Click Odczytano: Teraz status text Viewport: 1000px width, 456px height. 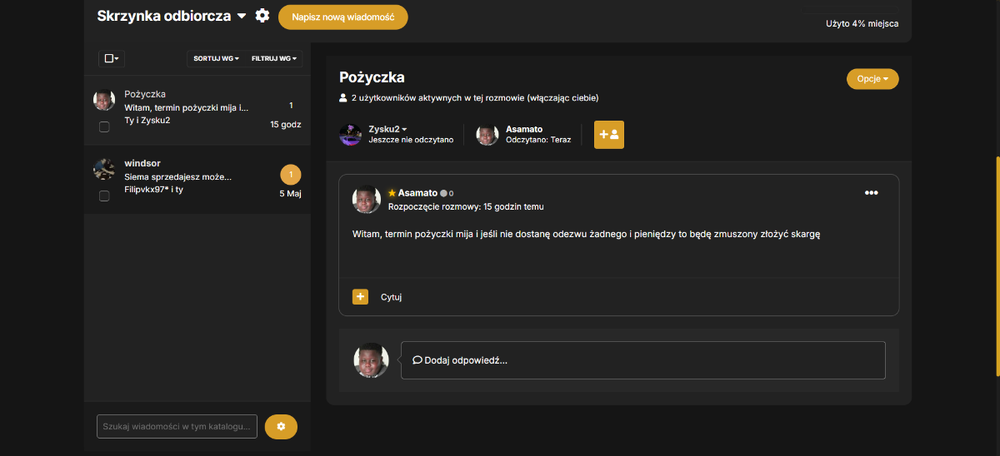click(x=538, y=140)
